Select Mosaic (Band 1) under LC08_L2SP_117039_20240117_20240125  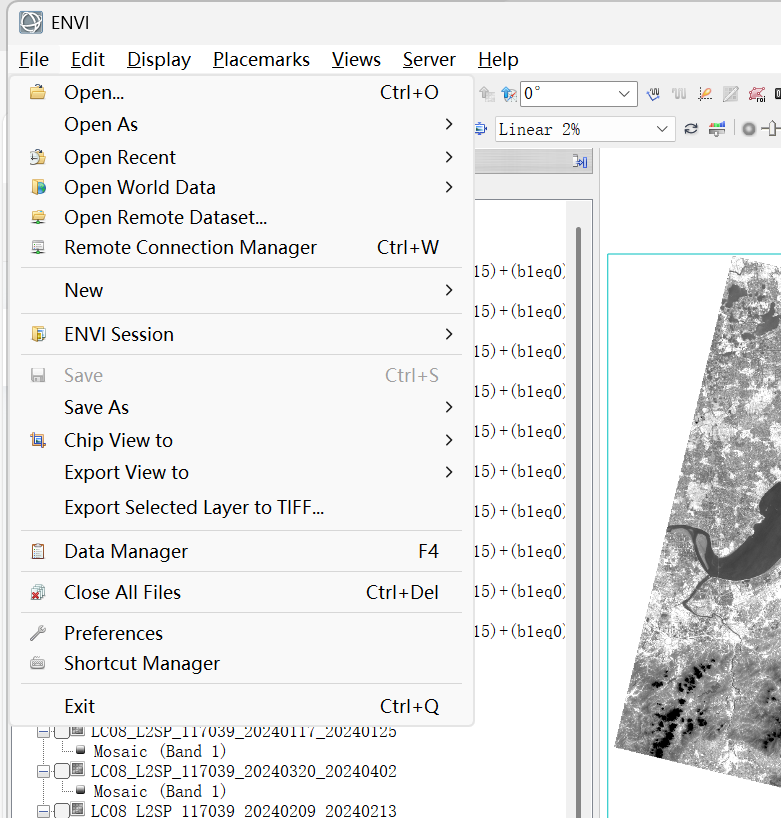(160, 751)
